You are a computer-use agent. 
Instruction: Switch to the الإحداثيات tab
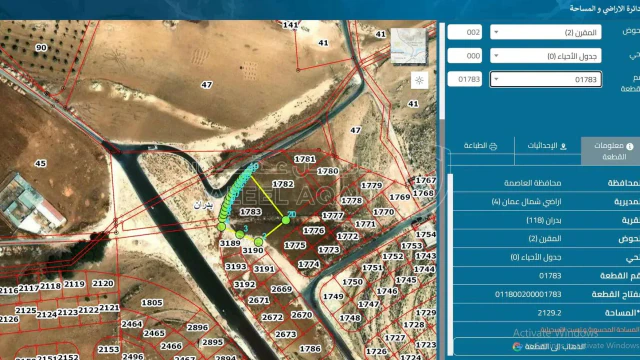click(x=547, y=146)
